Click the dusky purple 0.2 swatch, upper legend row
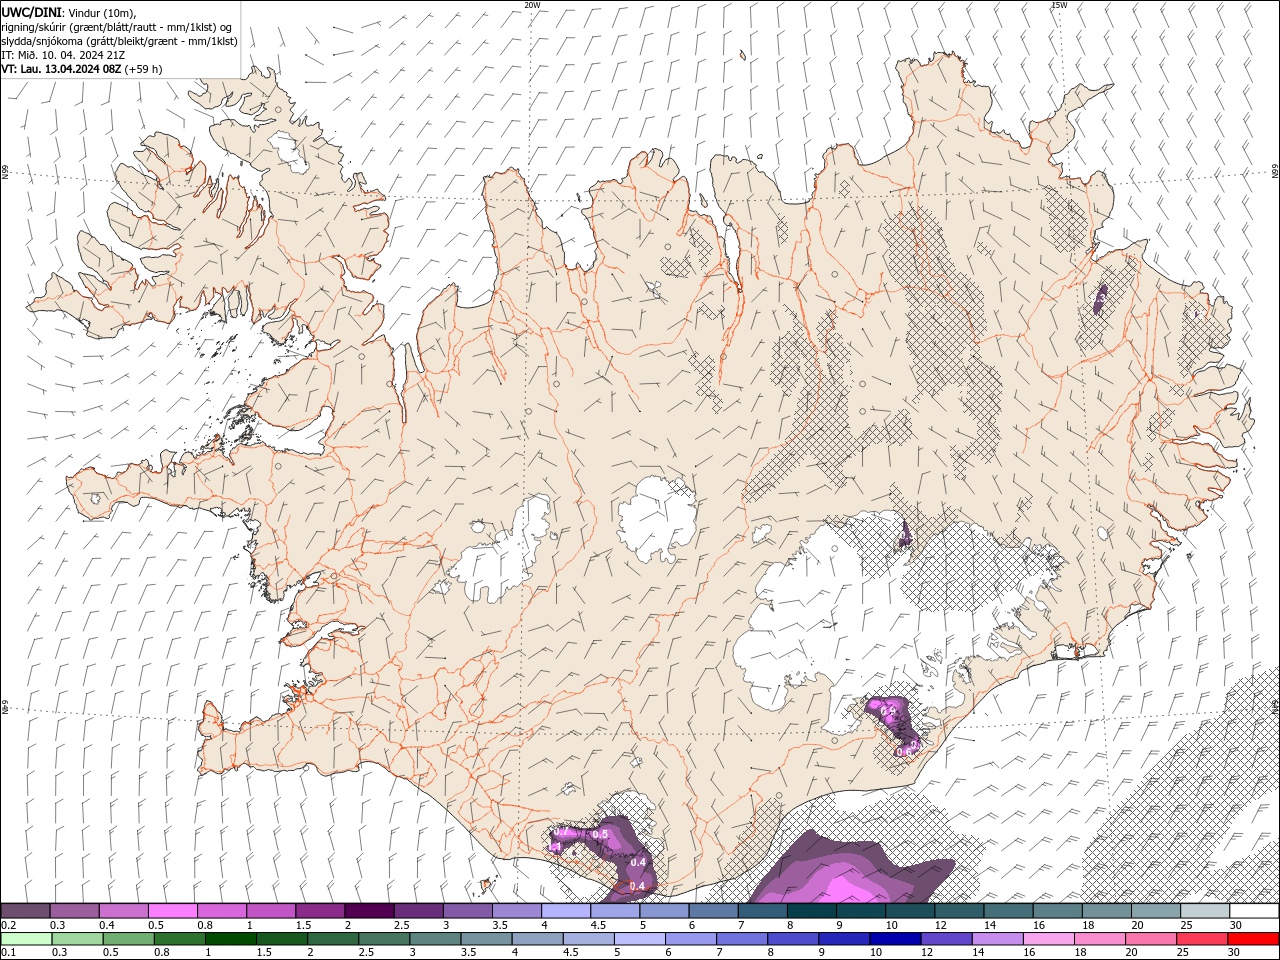 click(25, 911)
